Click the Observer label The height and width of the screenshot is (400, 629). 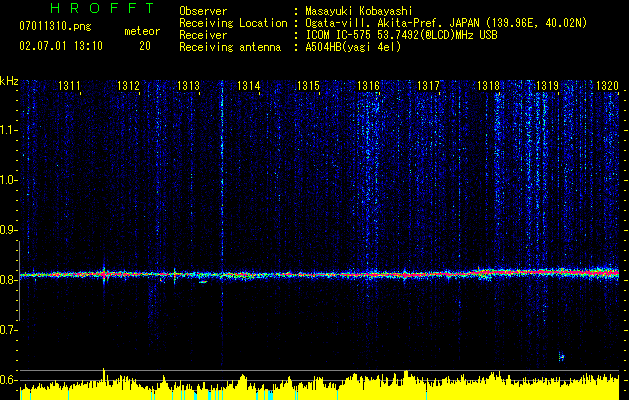coord(203,12)
